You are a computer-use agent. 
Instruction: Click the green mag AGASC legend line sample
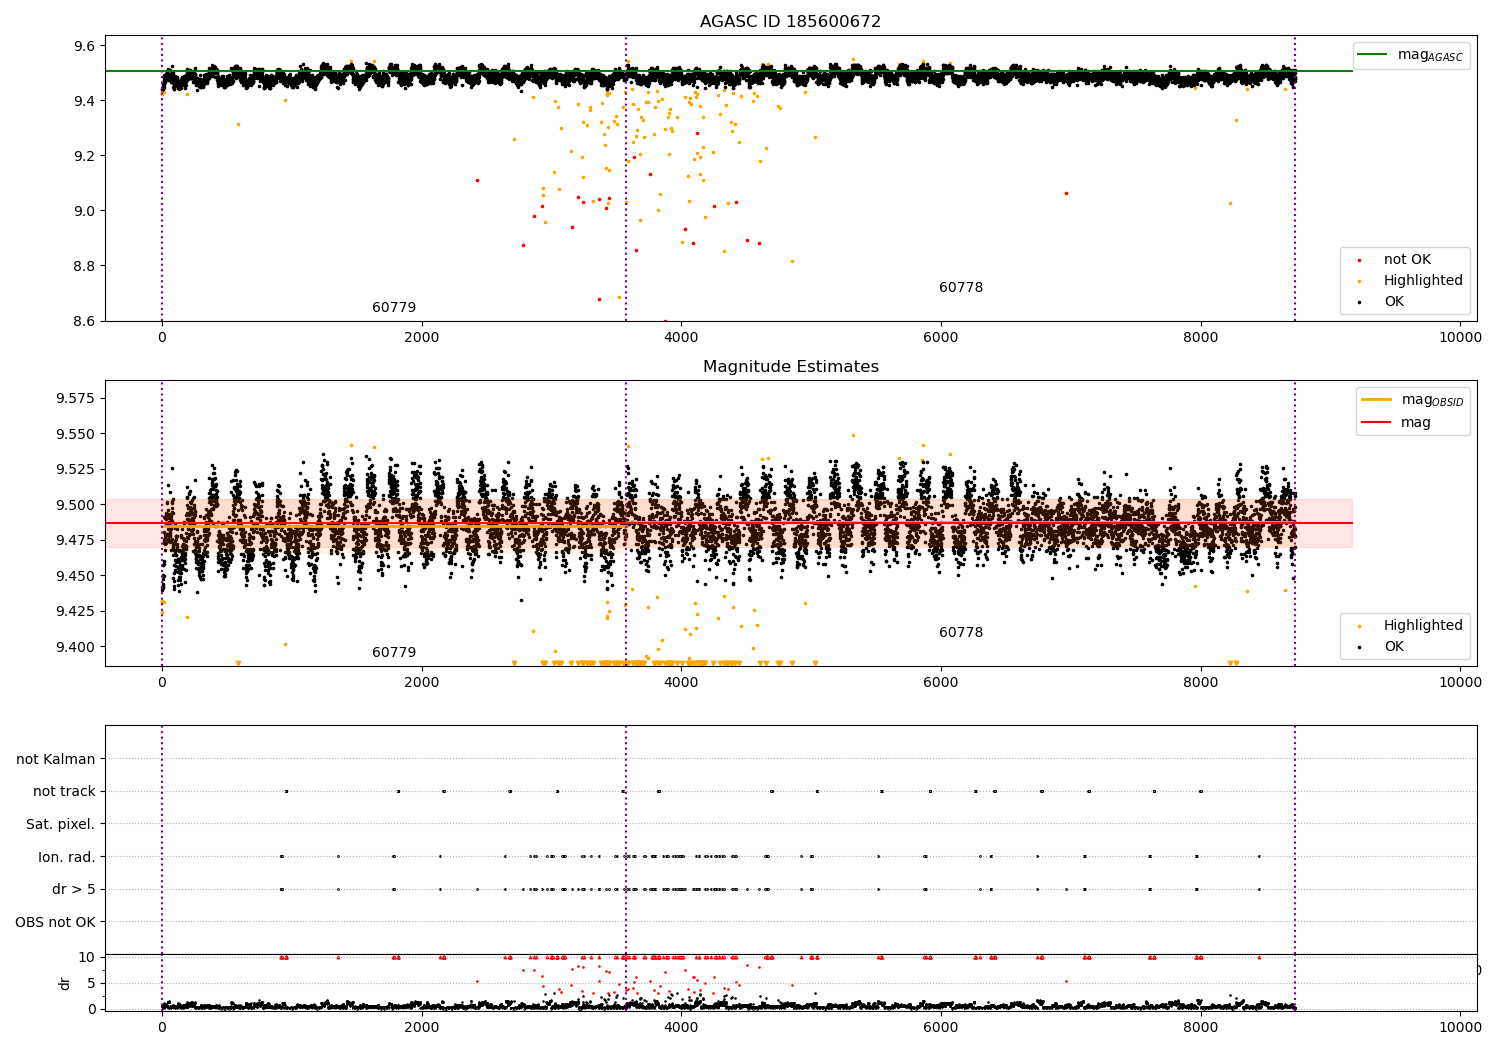pyautogui.click(x=1373, y=55)
